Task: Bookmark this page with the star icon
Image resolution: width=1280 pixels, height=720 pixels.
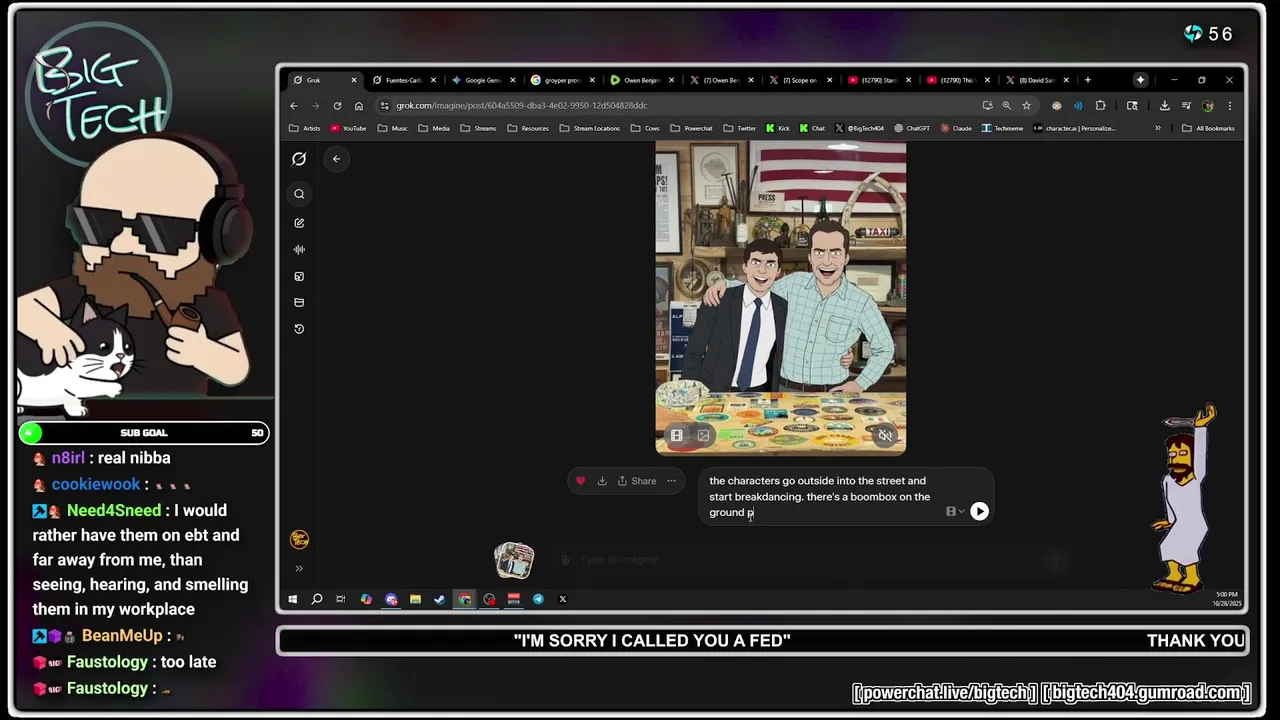Action: click(x=1026, y=105)
